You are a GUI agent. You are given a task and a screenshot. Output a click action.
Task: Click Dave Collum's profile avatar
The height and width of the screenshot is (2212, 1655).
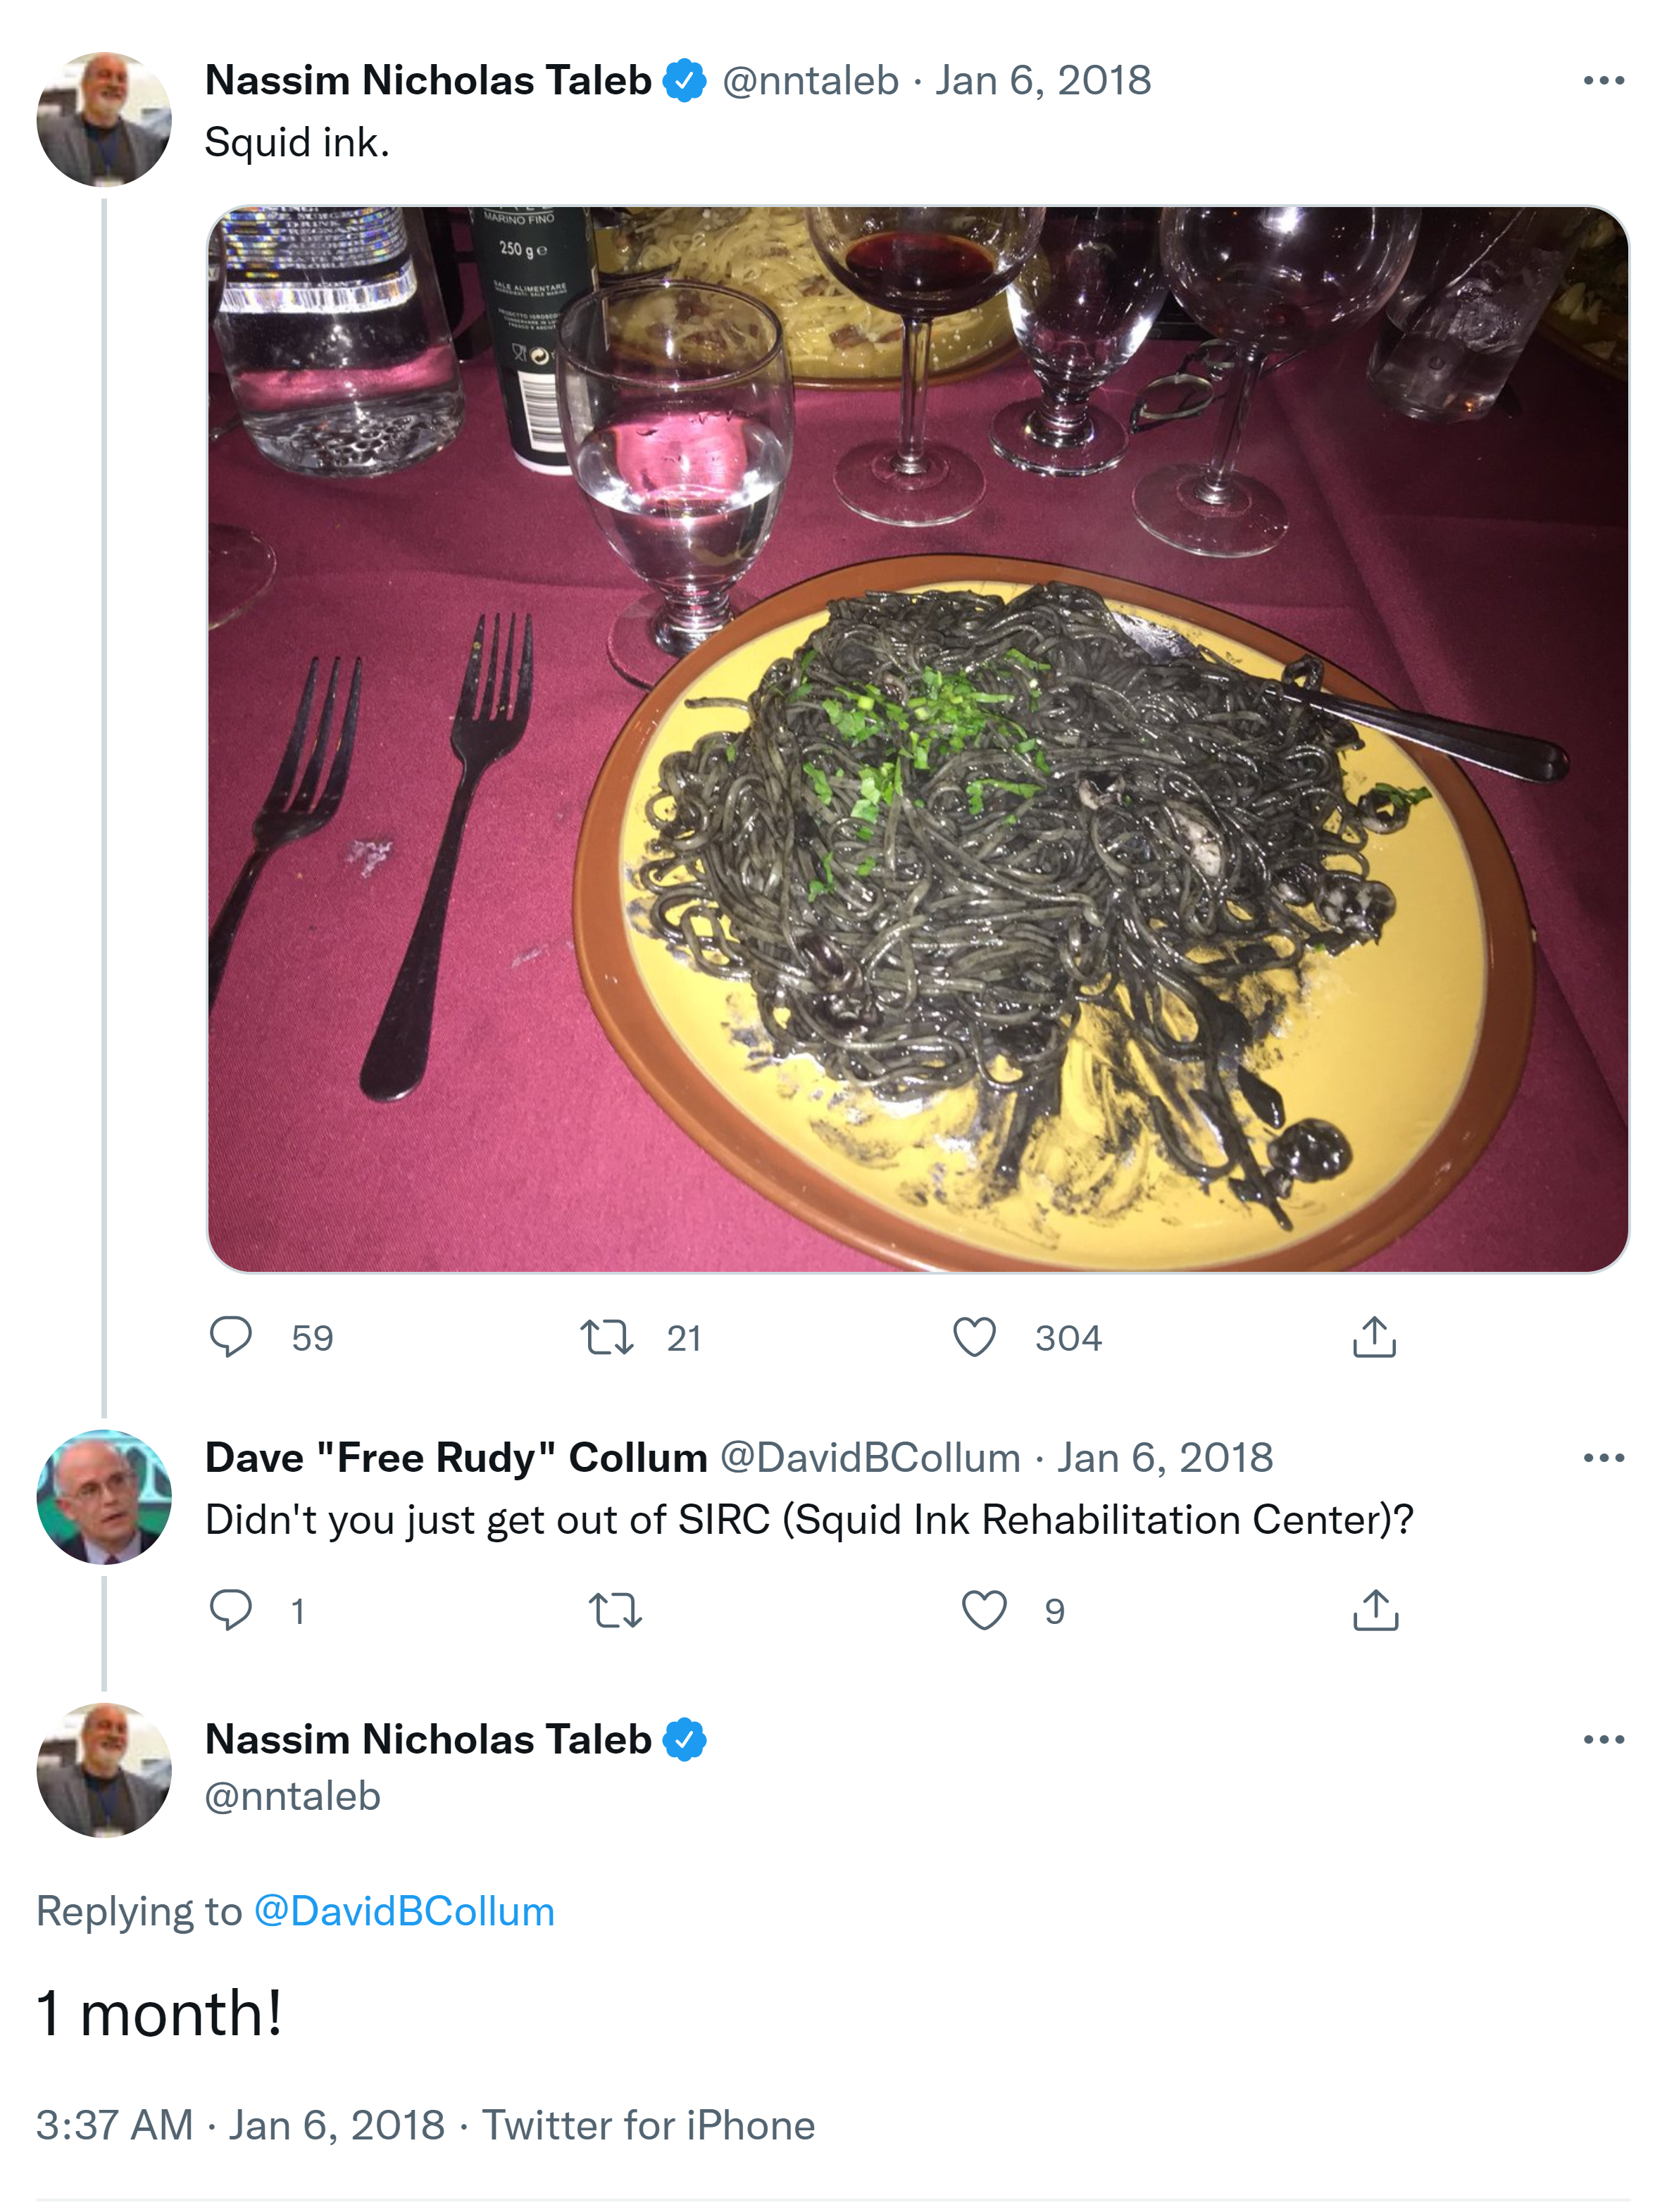104,1497
